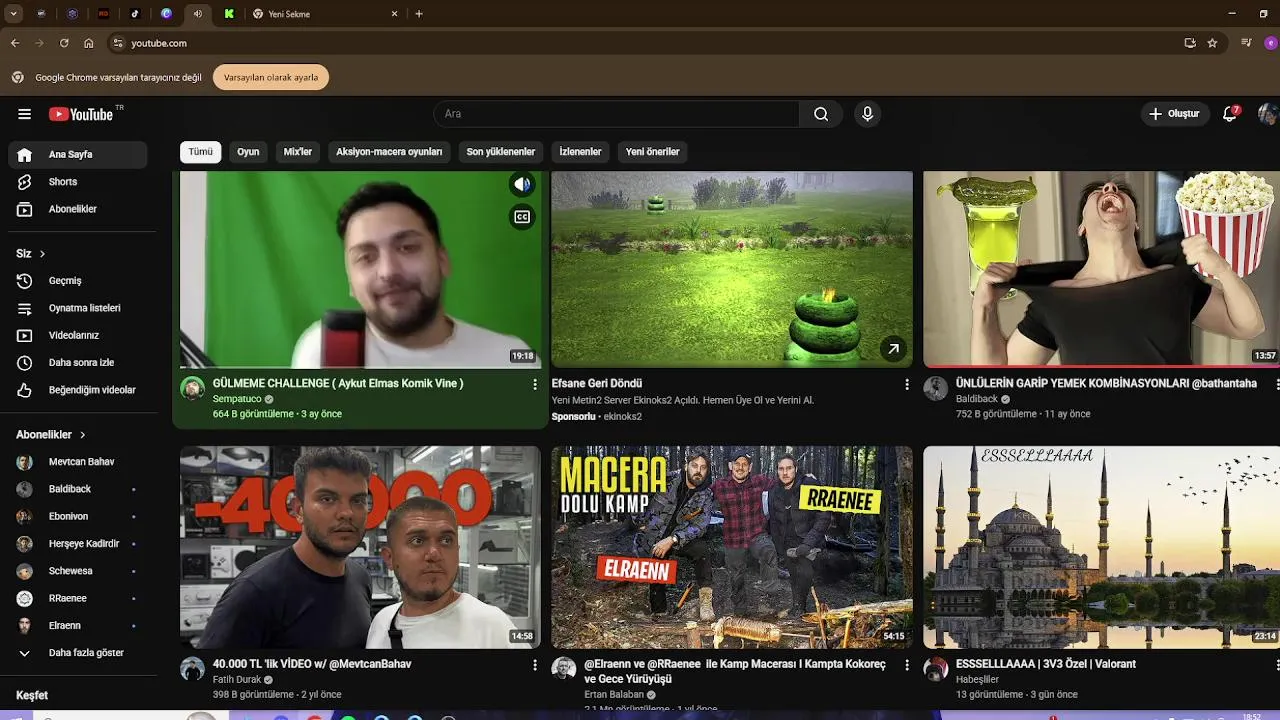Open options menu for Efsane Geri Döndü ad
1280x720 pixels.
click(907, 384)
